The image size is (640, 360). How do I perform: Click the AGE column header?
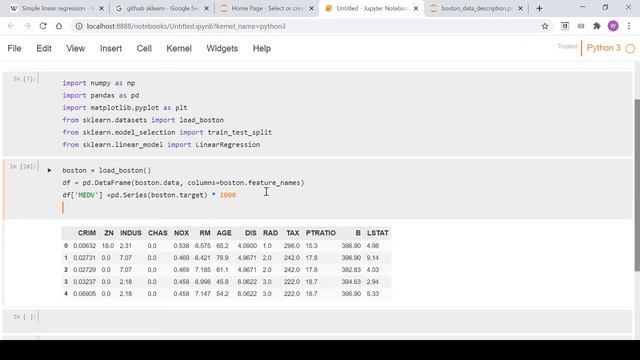click(224, 233)
